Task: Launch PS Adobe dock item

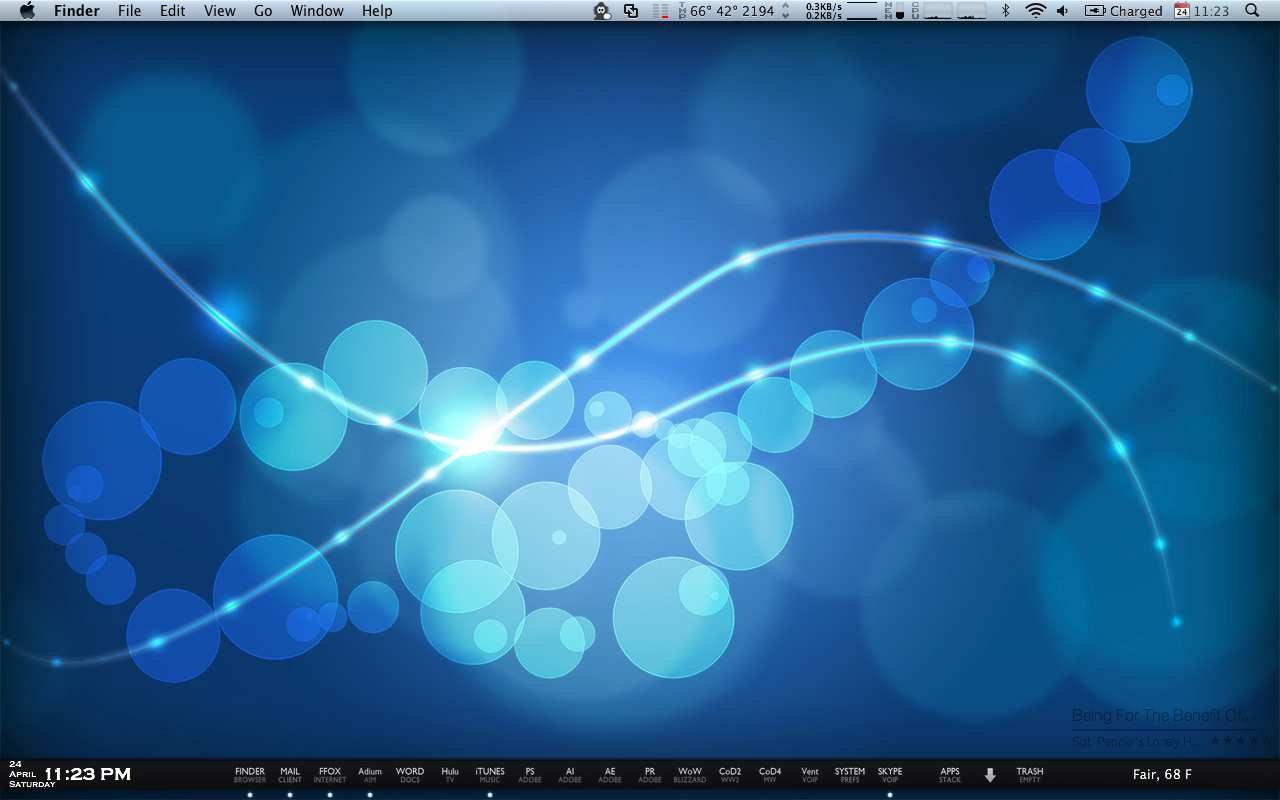Action: point(530,775)
